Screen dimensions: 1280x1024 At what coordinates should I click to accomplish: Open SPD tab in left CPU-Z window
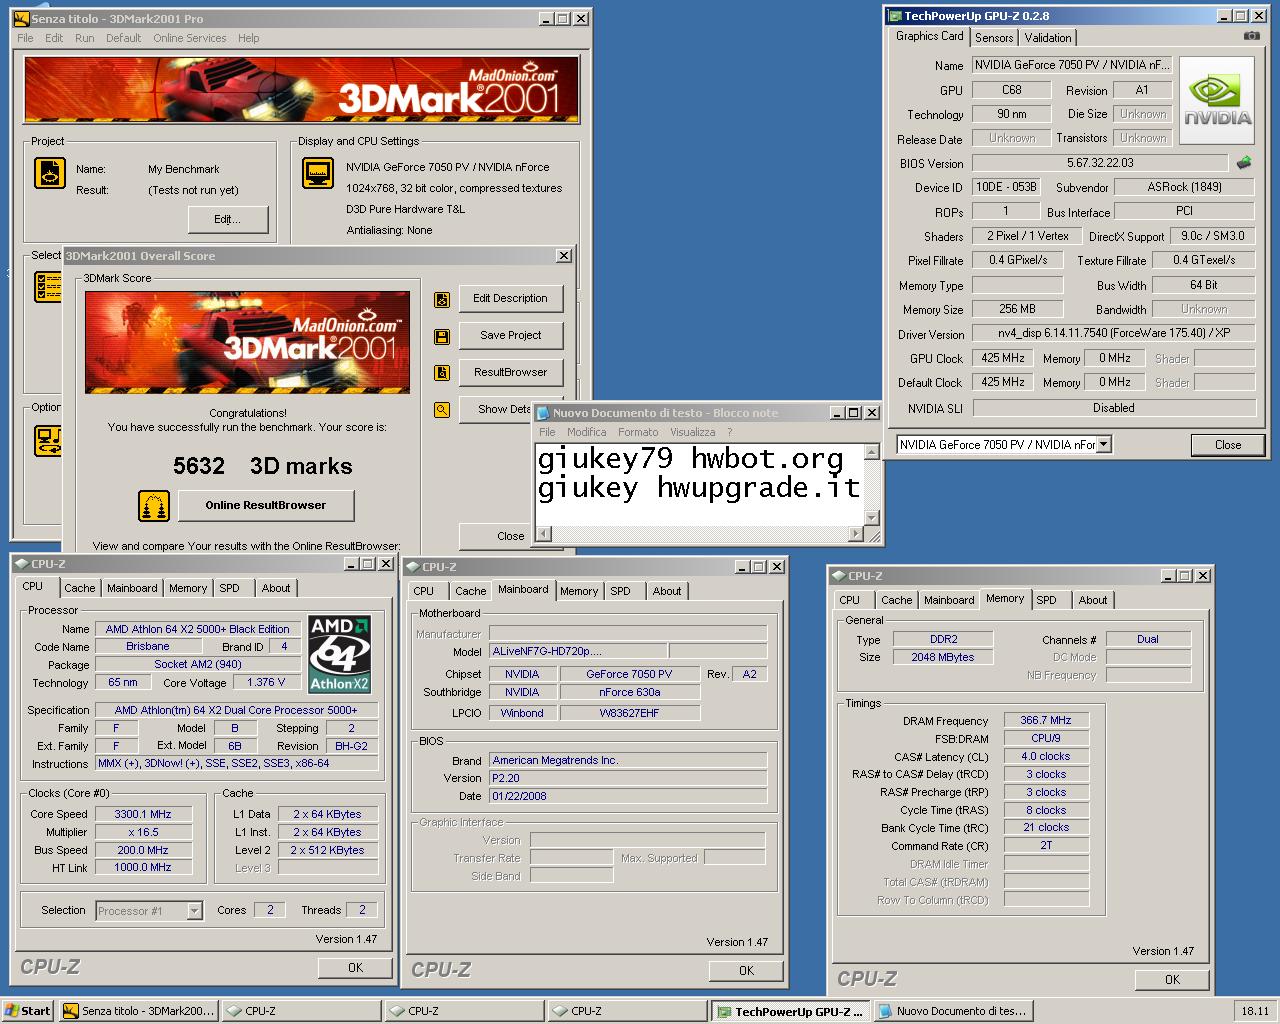pos(229,589)
